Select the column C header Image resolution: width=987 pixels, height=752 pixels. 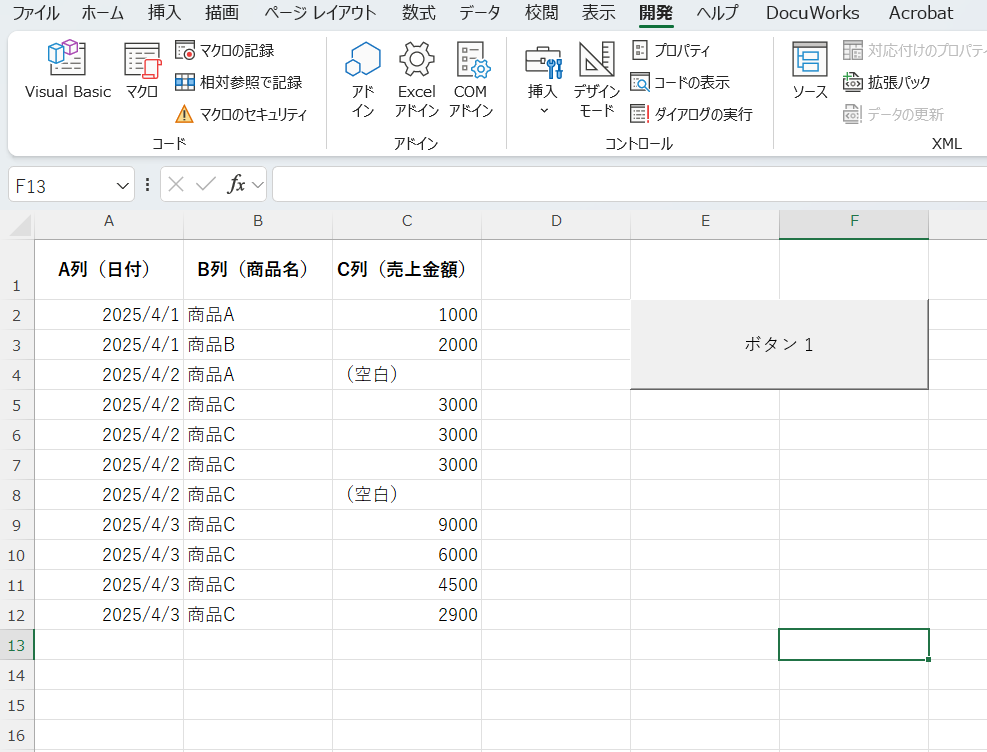pyautogui.click(x=407, y=221)
